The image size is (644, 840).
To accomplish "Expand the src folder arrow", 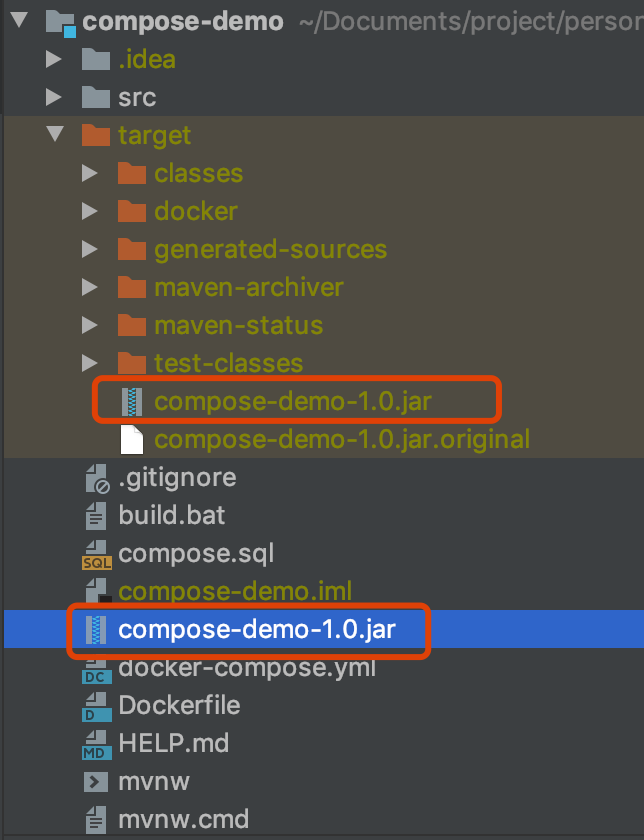I will (x=54, y=97).
